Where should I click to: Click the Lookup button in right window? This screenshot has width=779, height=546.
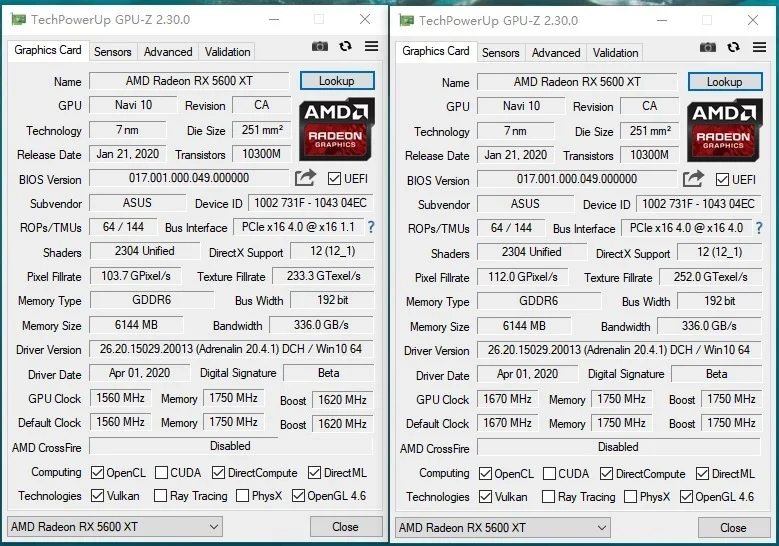click(x=725, y=81)
